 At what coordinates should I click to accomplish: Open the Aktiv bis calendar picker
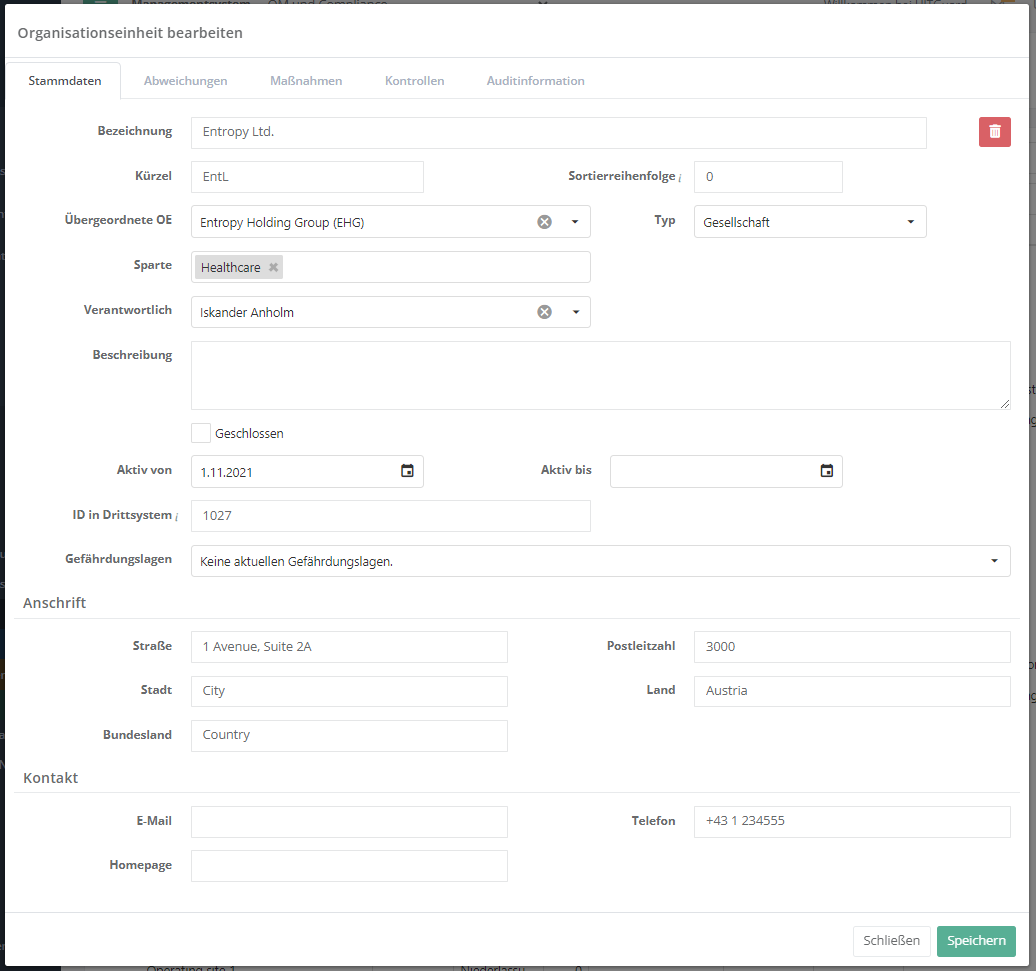coord(826,471)
